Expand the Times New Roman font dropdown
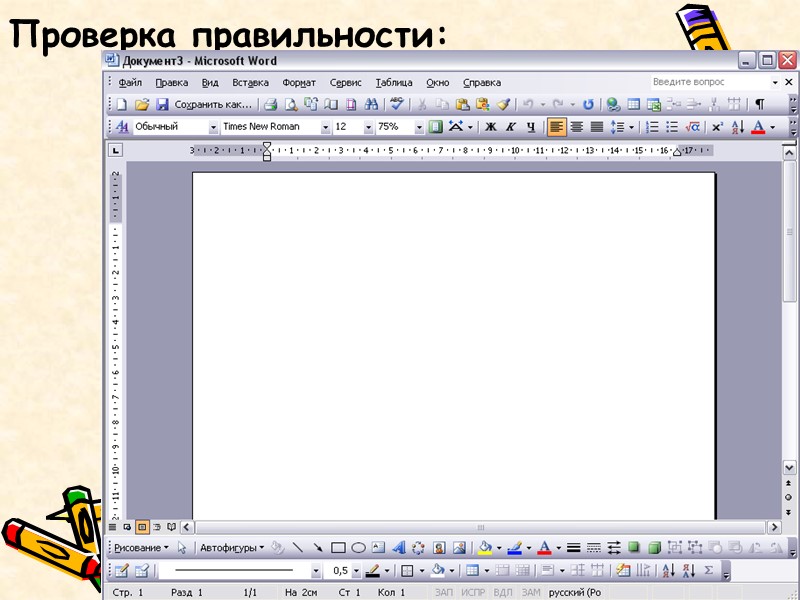This screenshot has height=600, width=800. [x=325, y=127]
